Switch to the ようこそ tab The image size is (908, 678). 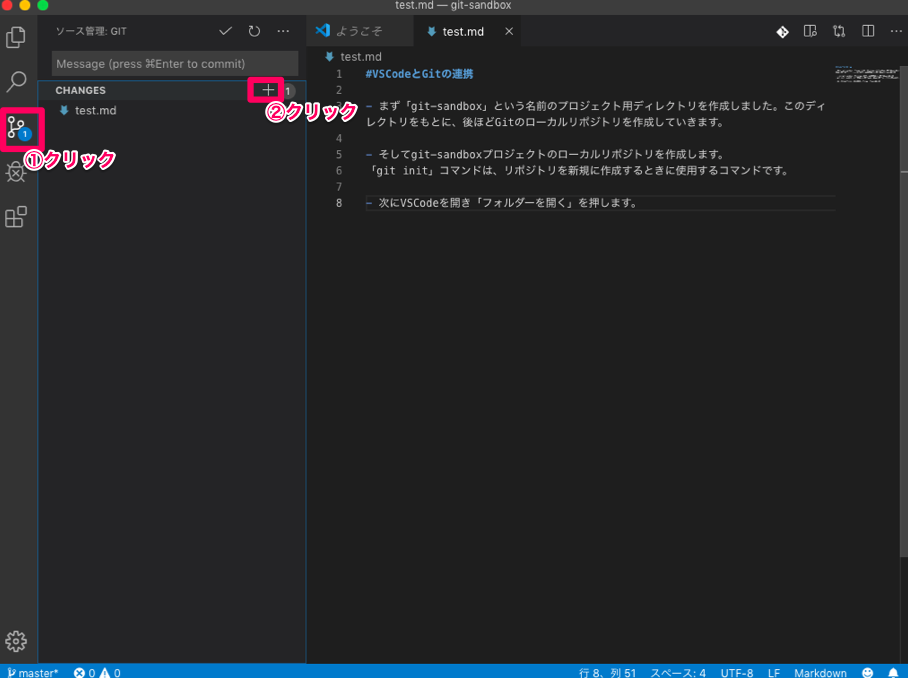tap(358, 30)
